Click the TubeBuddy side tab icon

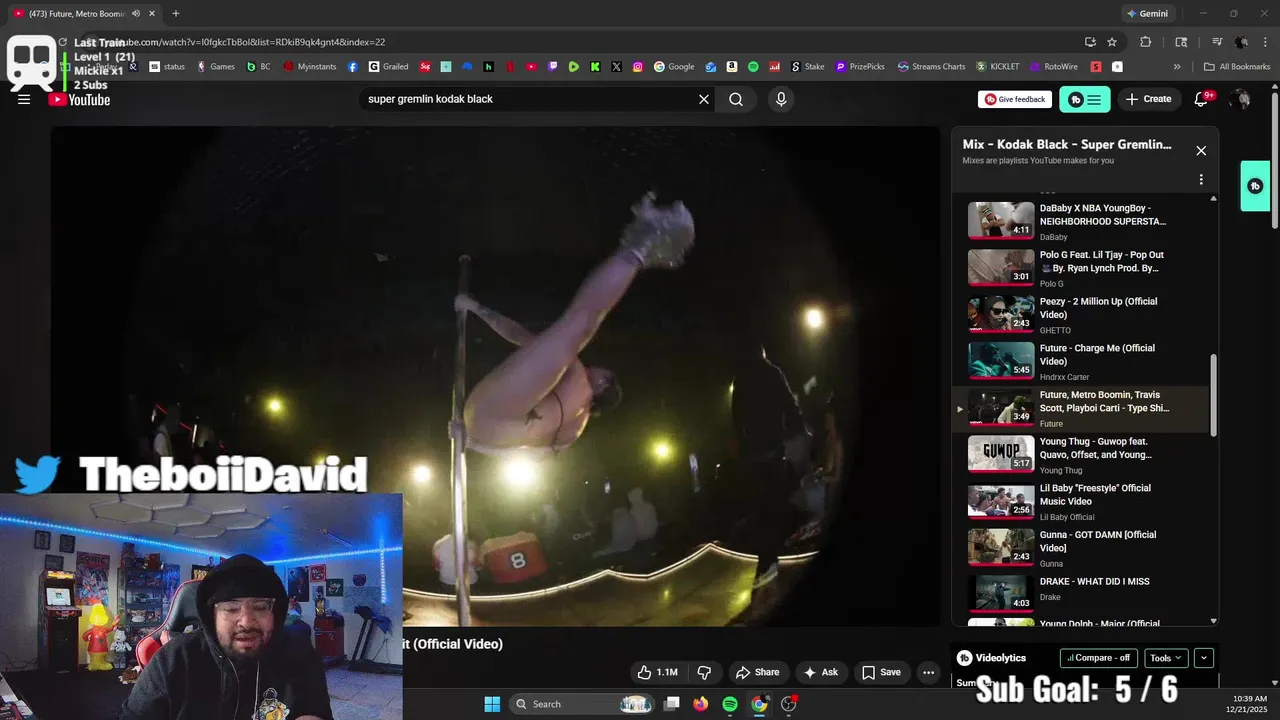point(1255,186)
